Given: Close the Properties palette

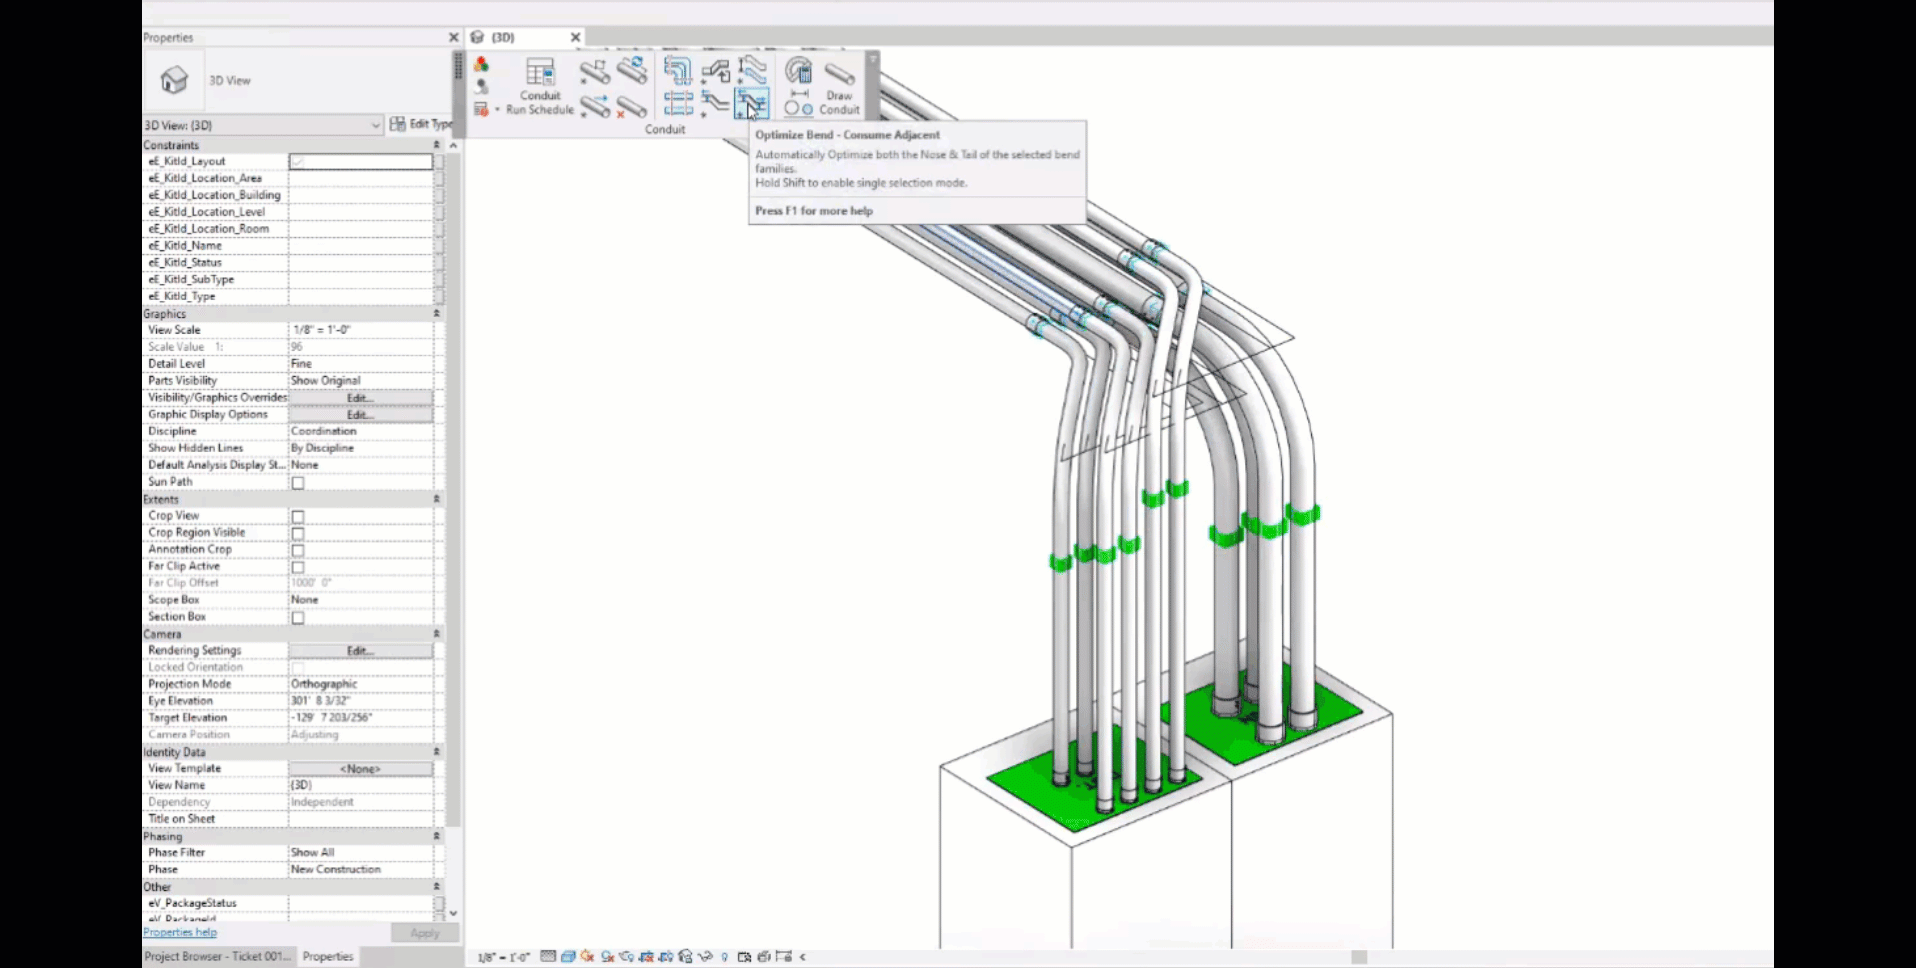Looking at the screenshot, I should click(x=453, y=37).
